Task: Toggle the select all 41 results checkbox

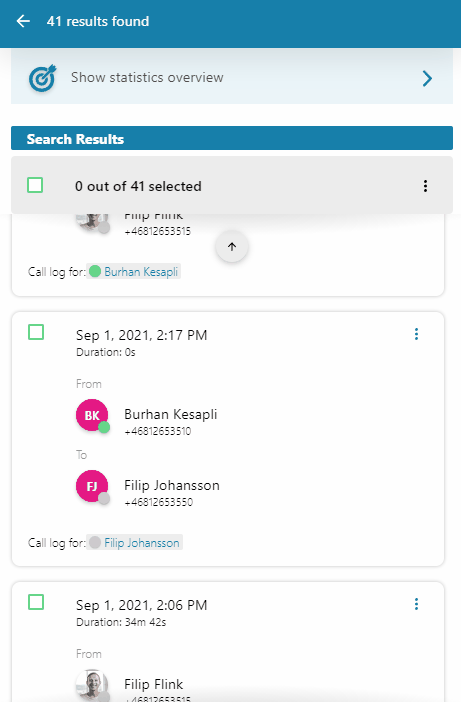Action: 35,185
